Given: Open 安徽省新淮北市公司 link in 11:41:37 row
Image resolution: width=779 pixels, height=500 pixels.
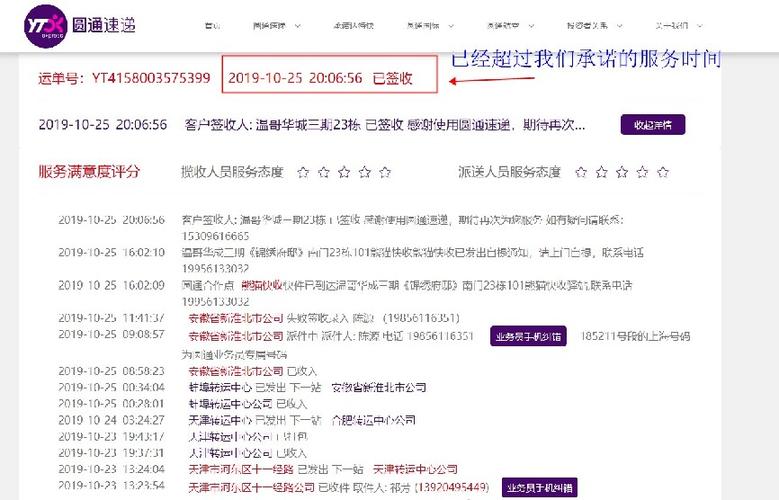Looking at the screenshot, I should click(x=235, y=318).
